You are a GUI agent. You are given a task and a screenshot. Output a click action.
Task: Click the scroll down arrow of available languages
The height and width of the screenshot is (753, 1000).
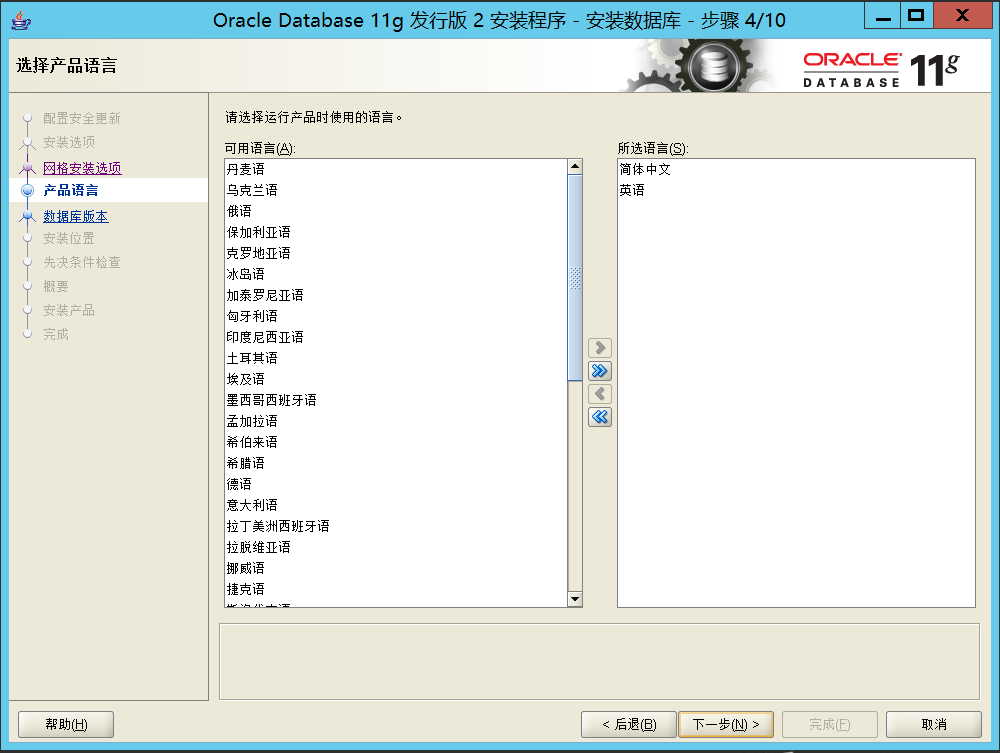pyautogui.click(x=575, y=599)
